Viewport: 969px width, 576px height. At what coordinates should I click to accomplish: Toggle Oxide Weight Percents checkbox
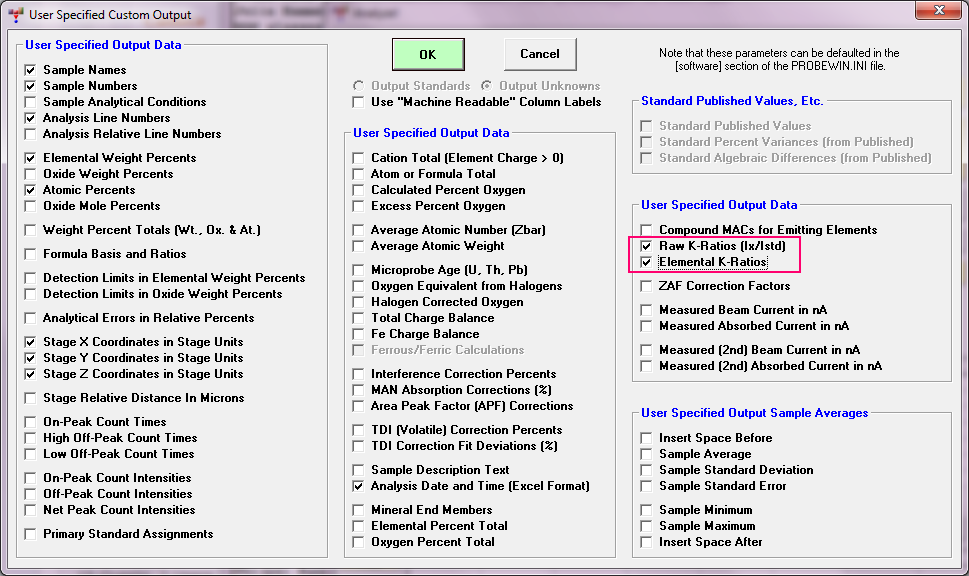click(32, 174)
